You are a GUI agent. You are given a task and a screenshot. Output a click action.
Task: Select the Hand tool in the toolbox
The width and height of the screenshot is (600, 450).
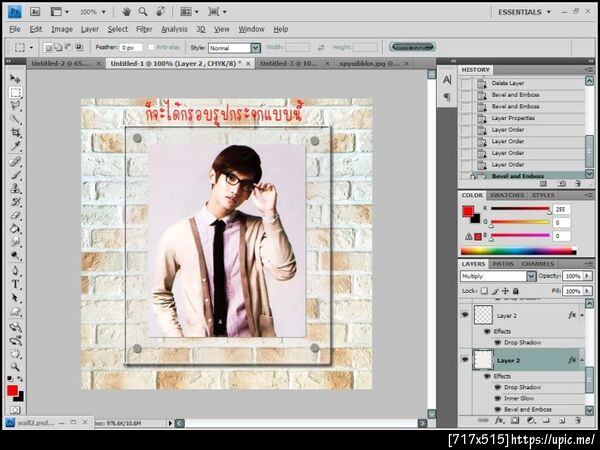15,353
